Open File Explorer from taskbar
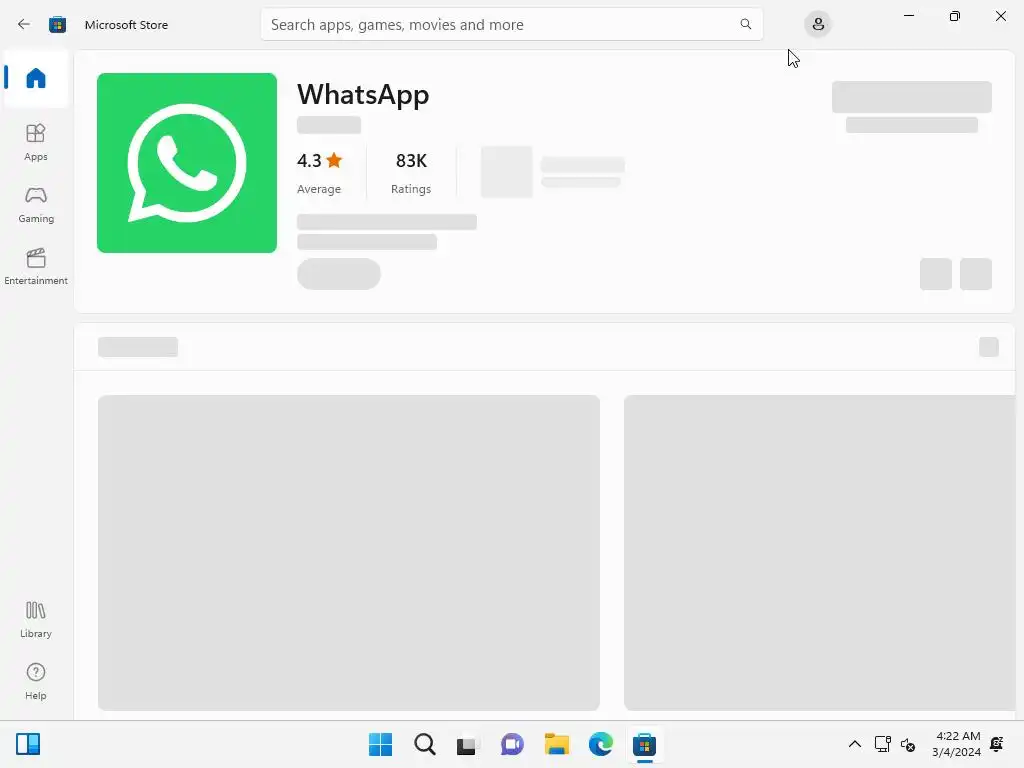The width and height of the screenshot is (1024, 768). (556, 744)
